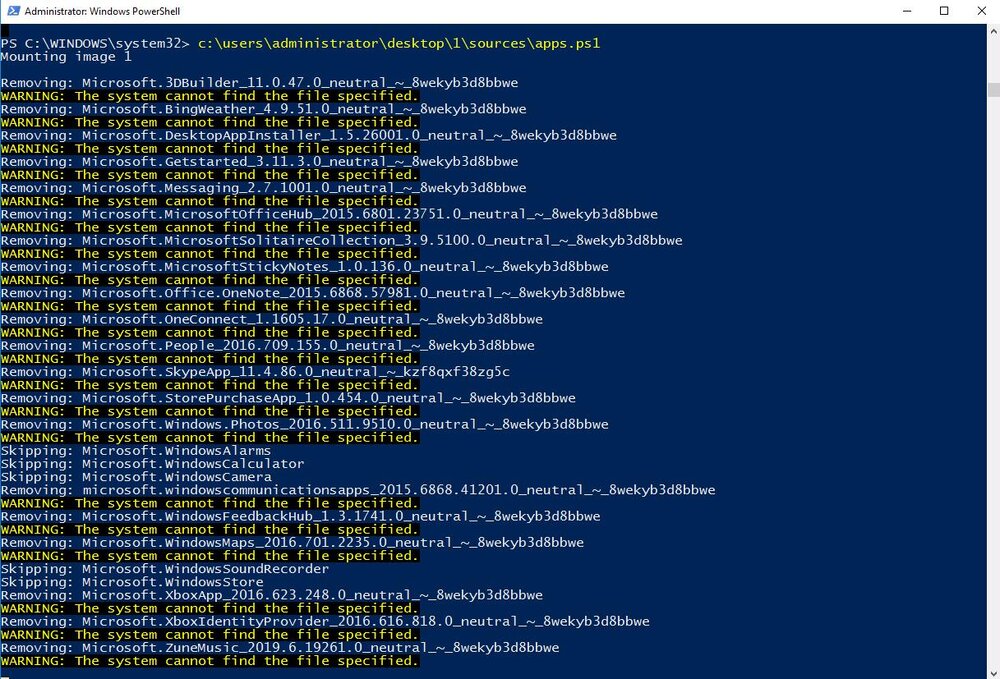Screen dimensions: 1000x679
Task: Minimize the PowerShell window
Action: point(908,11)
